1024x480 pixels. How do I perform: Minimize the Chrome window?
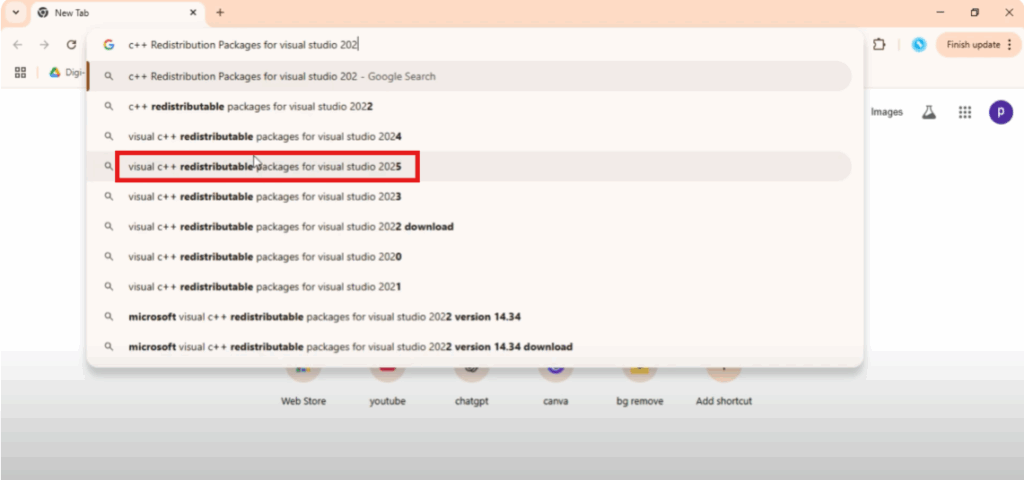[940, 12]
